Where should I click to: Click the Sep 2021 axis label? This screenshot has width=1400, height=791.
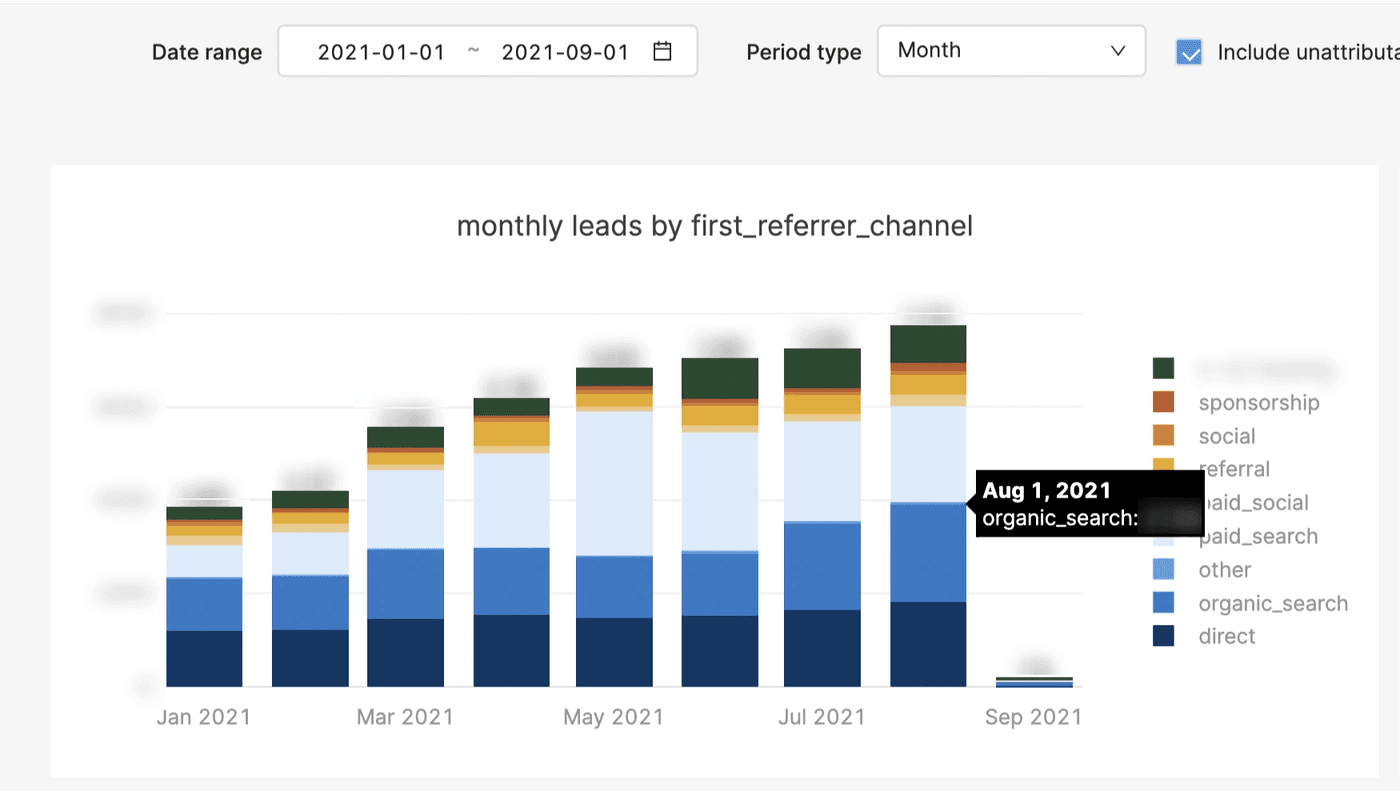[x=1034, y=717]
